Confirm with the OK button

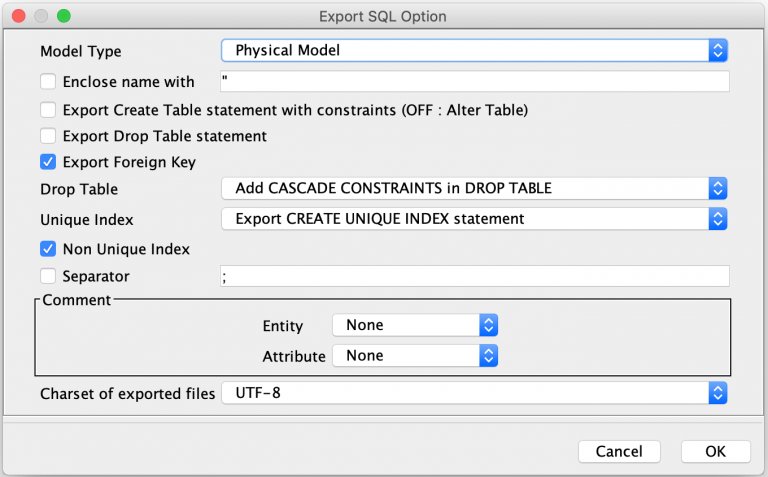point(715,451)
